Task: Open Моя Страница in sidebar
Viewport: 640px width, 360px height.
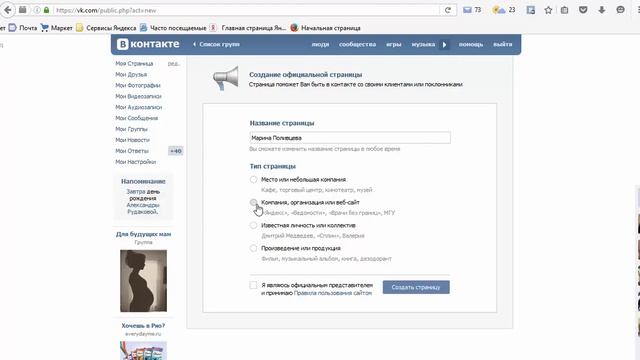Action: pyautogui.click(x=134, y=64)
